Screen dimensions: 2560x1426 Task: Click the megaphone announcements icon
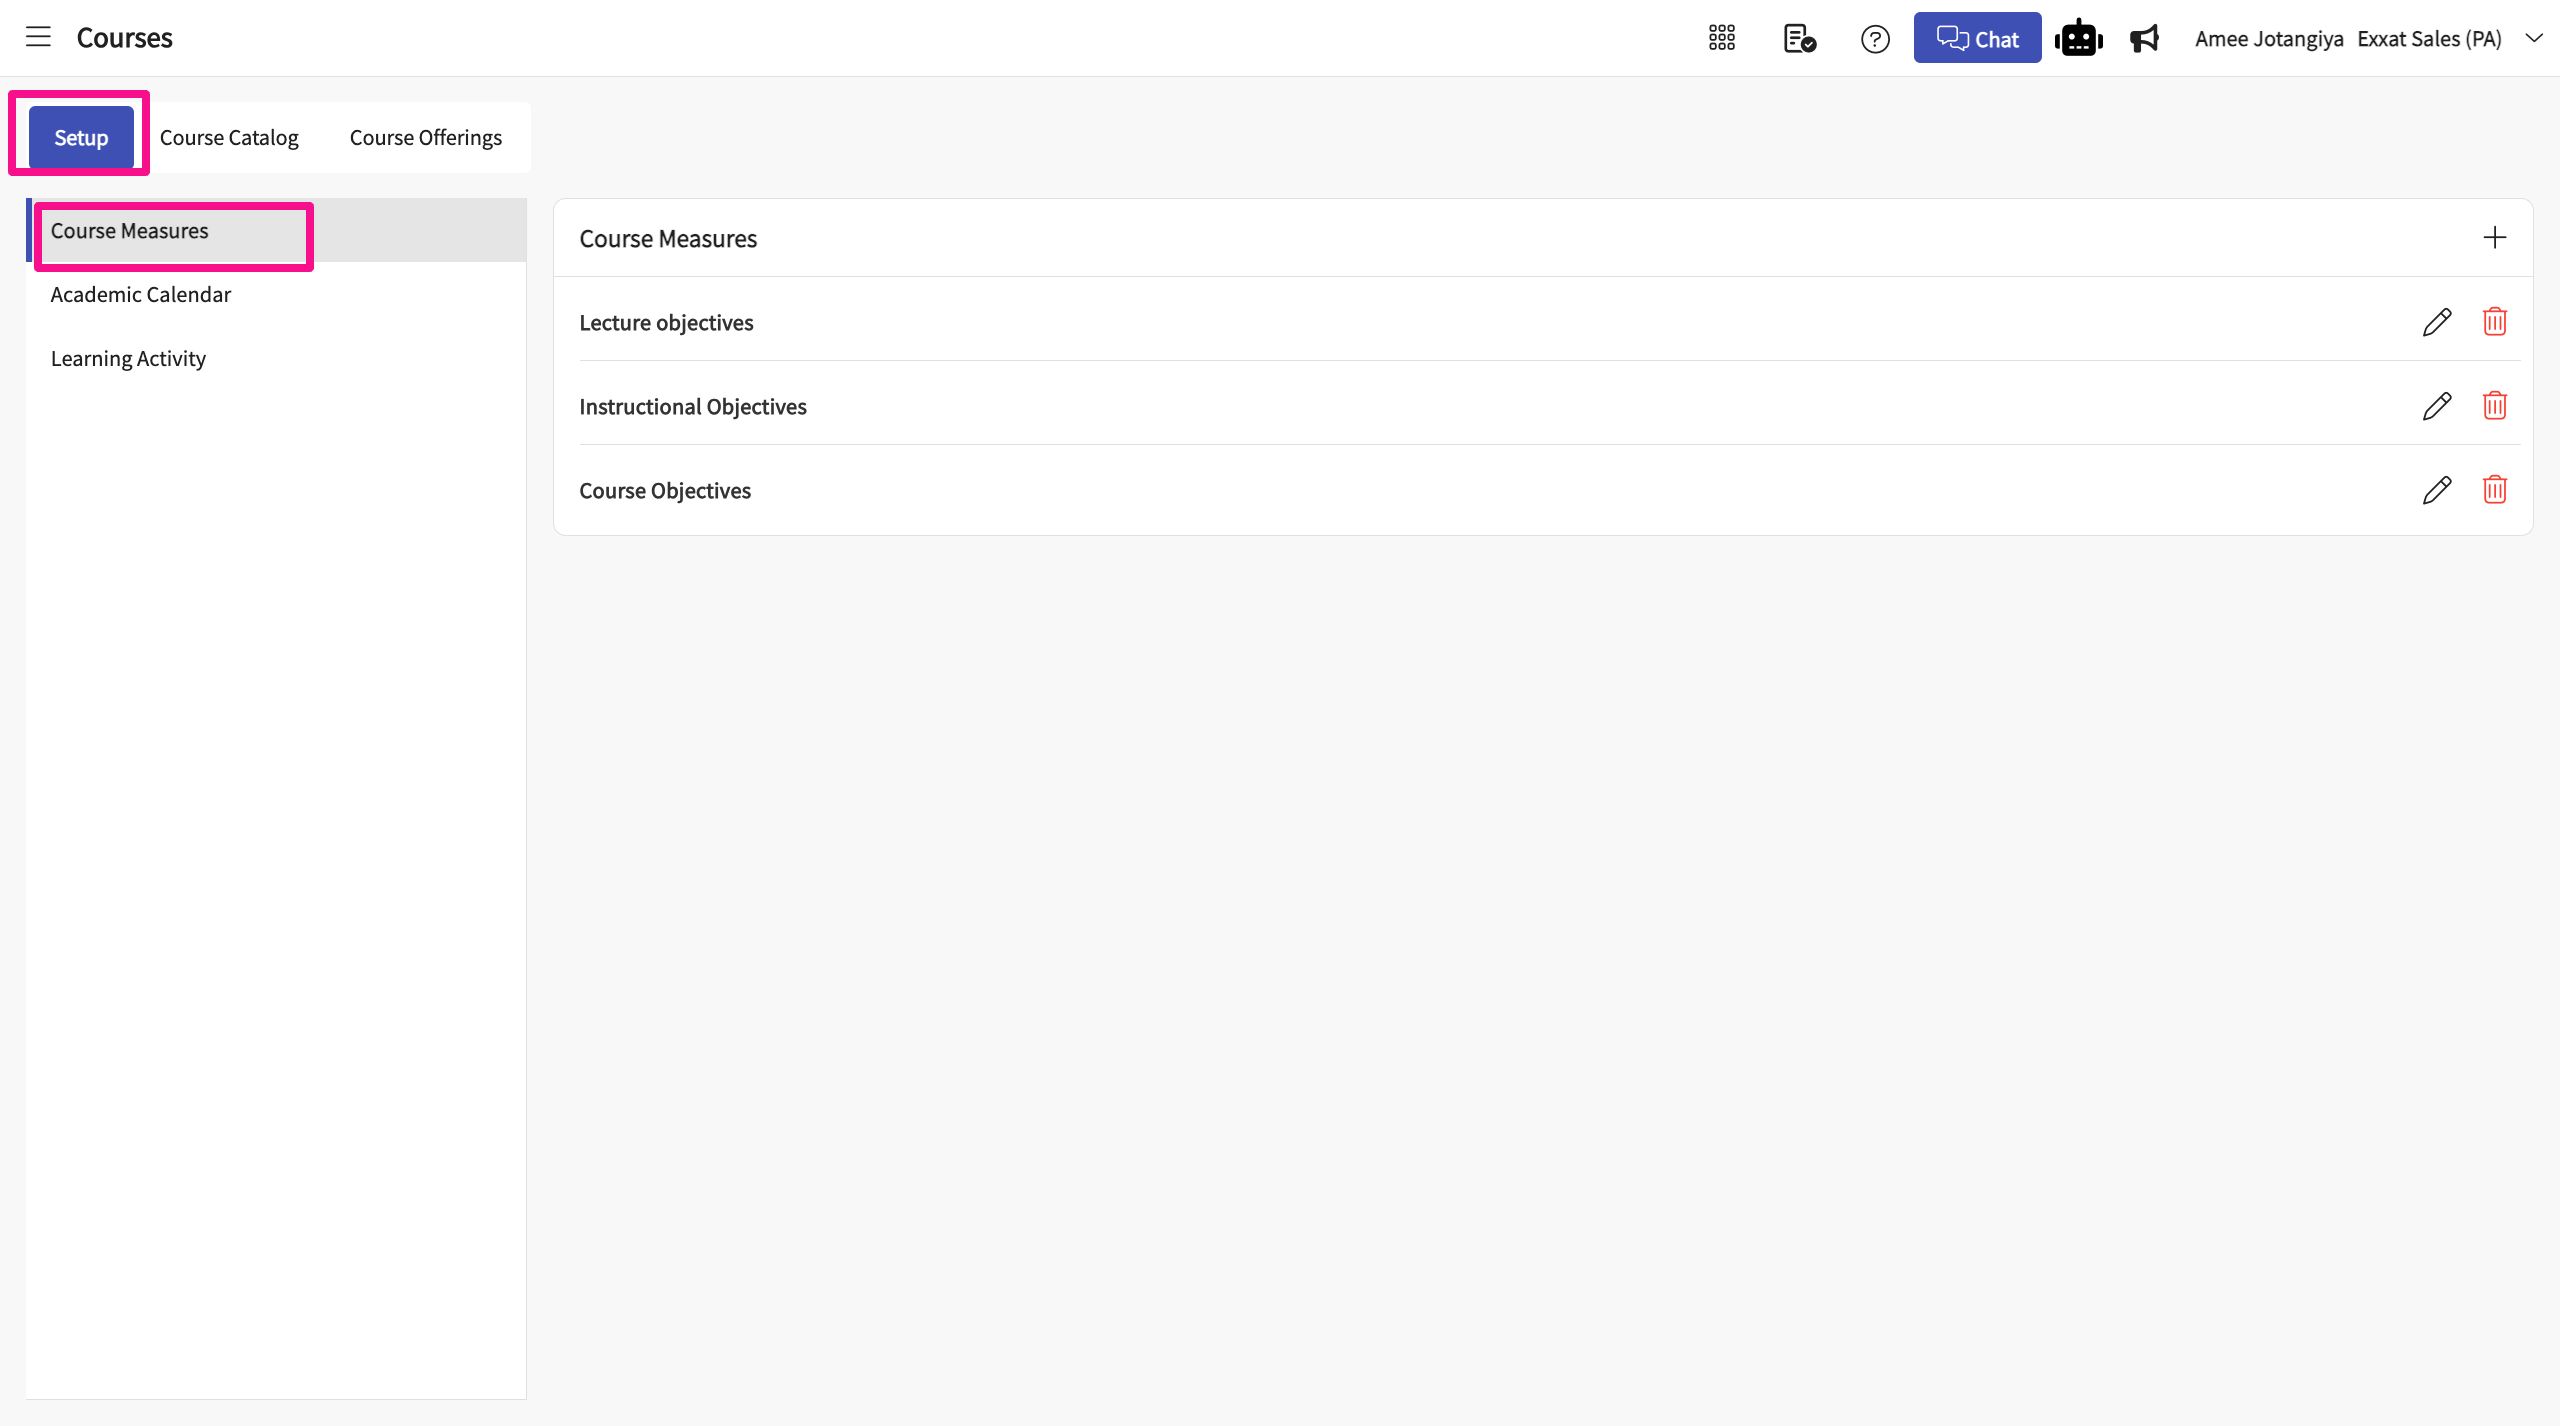pyautogui.click(x=2144, y=38)
